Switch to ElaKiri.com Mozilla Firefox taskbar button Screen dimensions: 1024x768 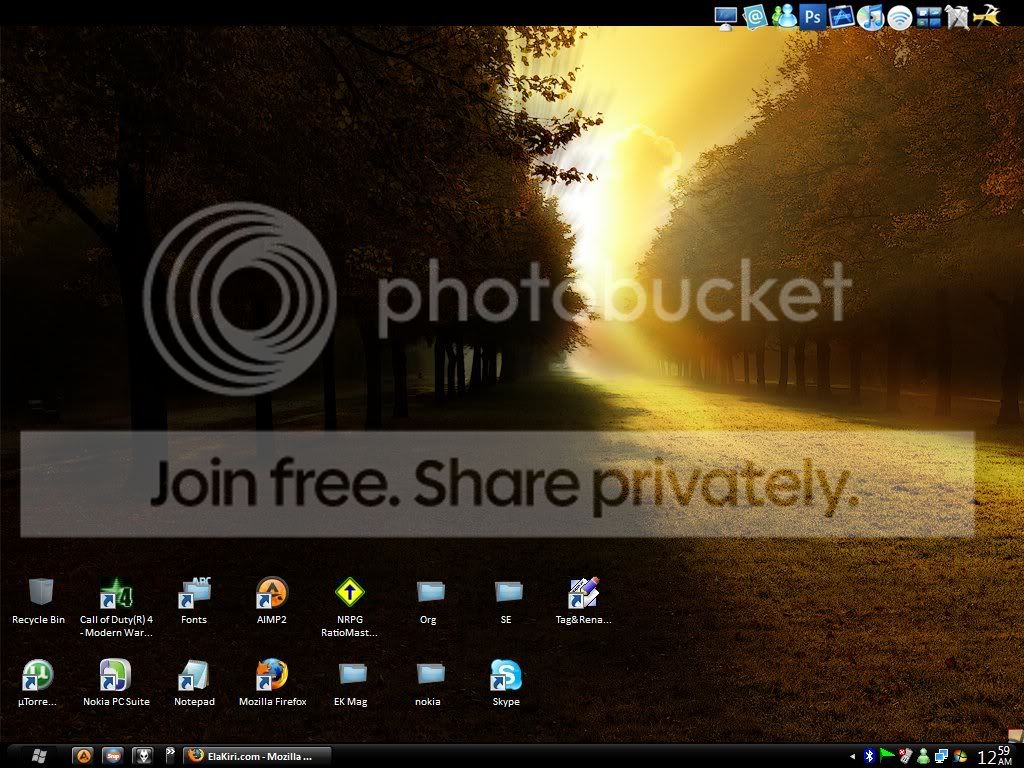coord(257,756)
